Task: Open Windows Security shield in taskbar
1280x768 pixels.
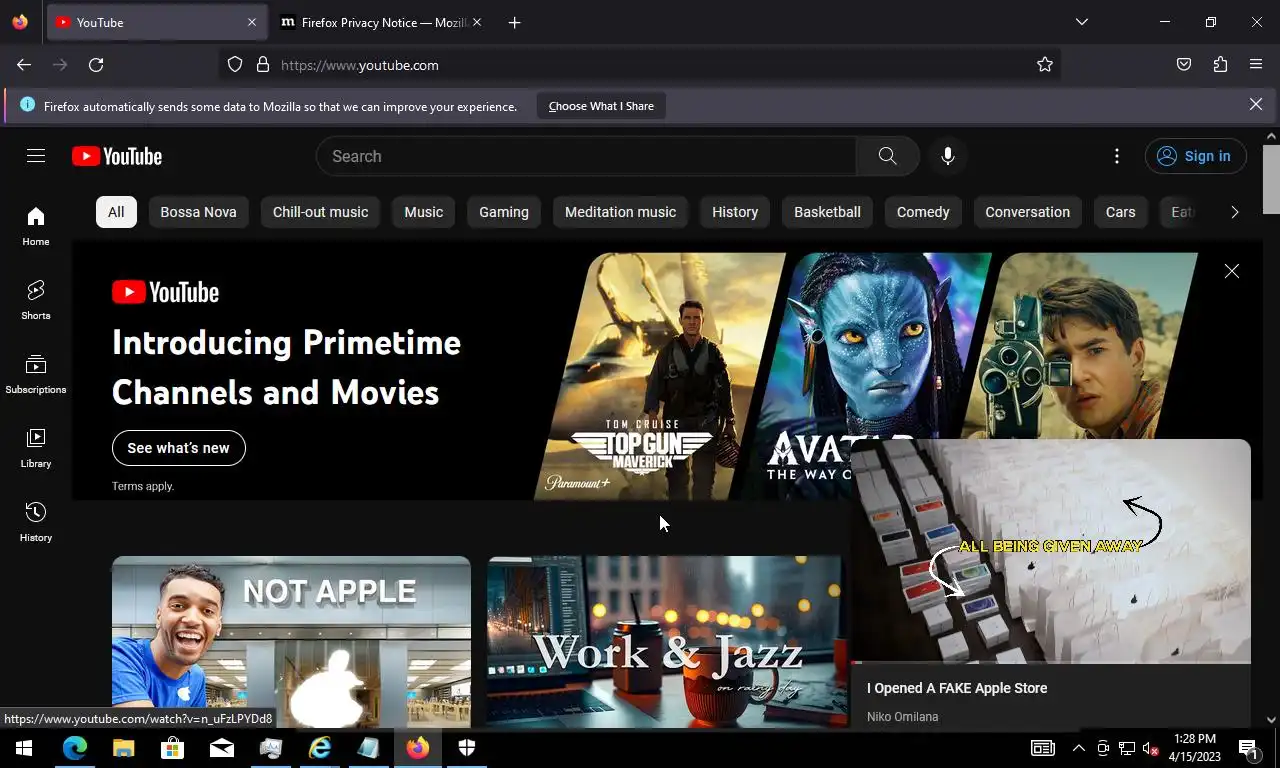Action: coord(467,748)
